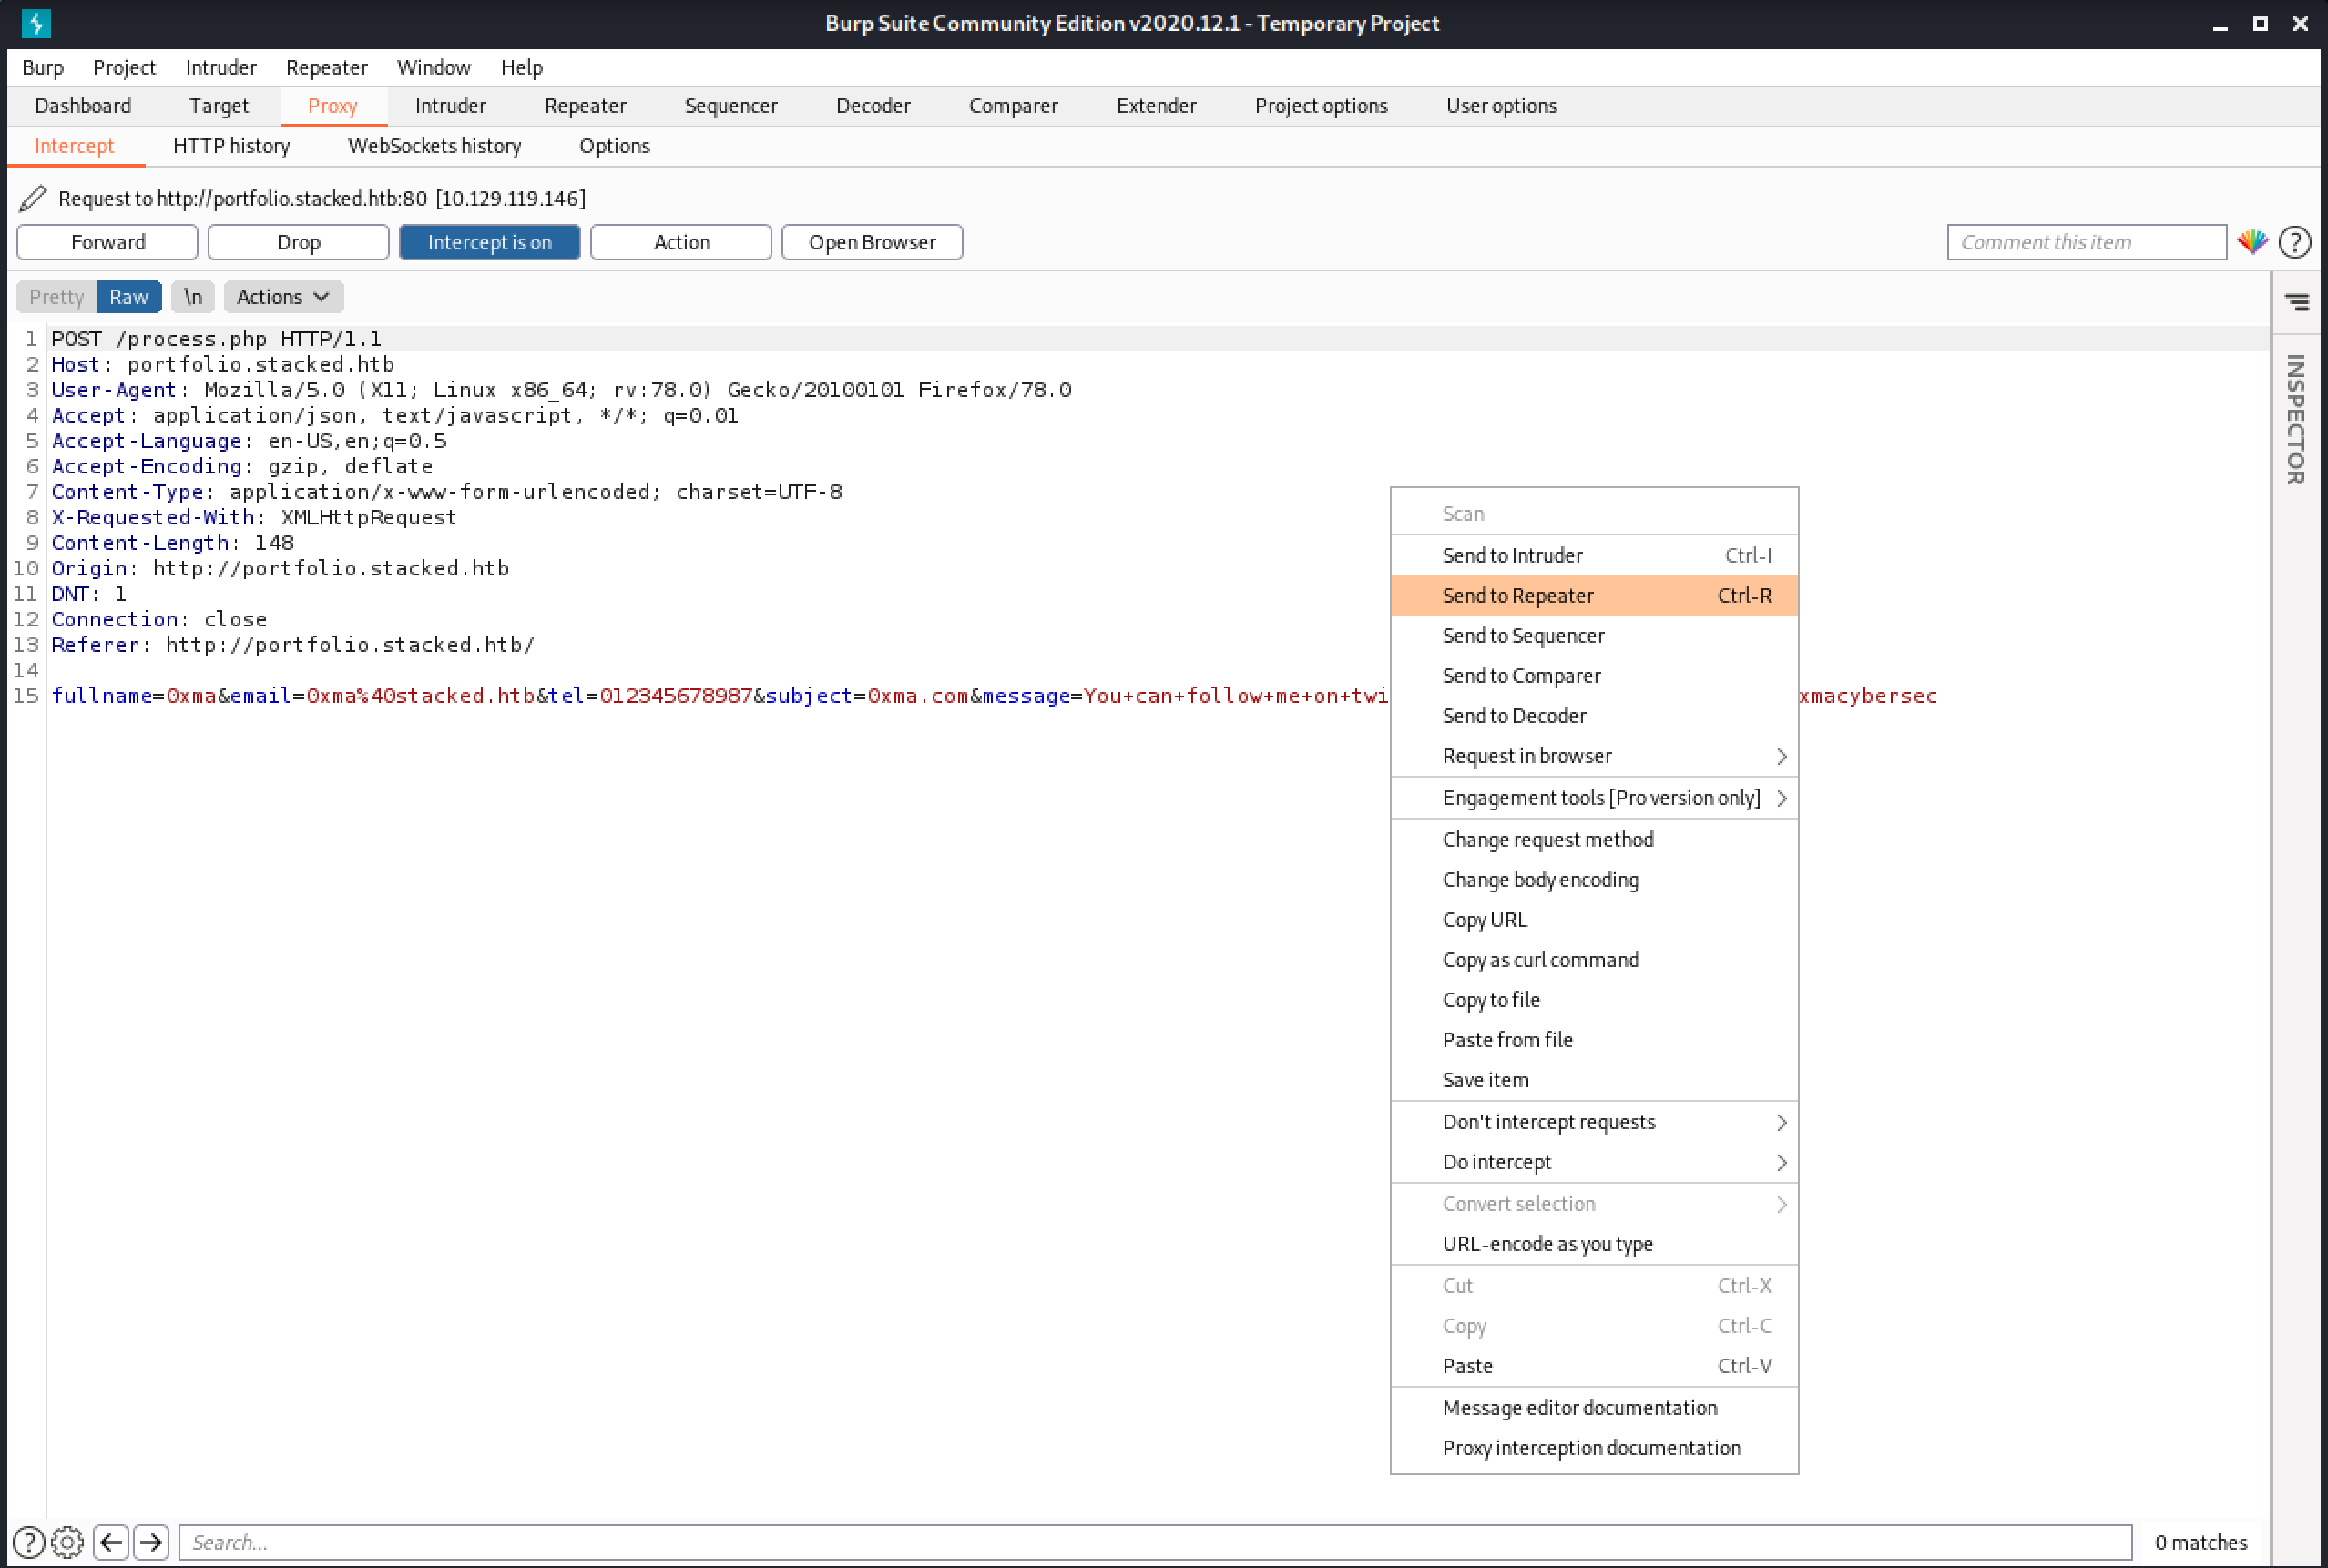Expand Engagement tools submenu
Screen dimensions: 2328x1568
tap(1594, 798)
